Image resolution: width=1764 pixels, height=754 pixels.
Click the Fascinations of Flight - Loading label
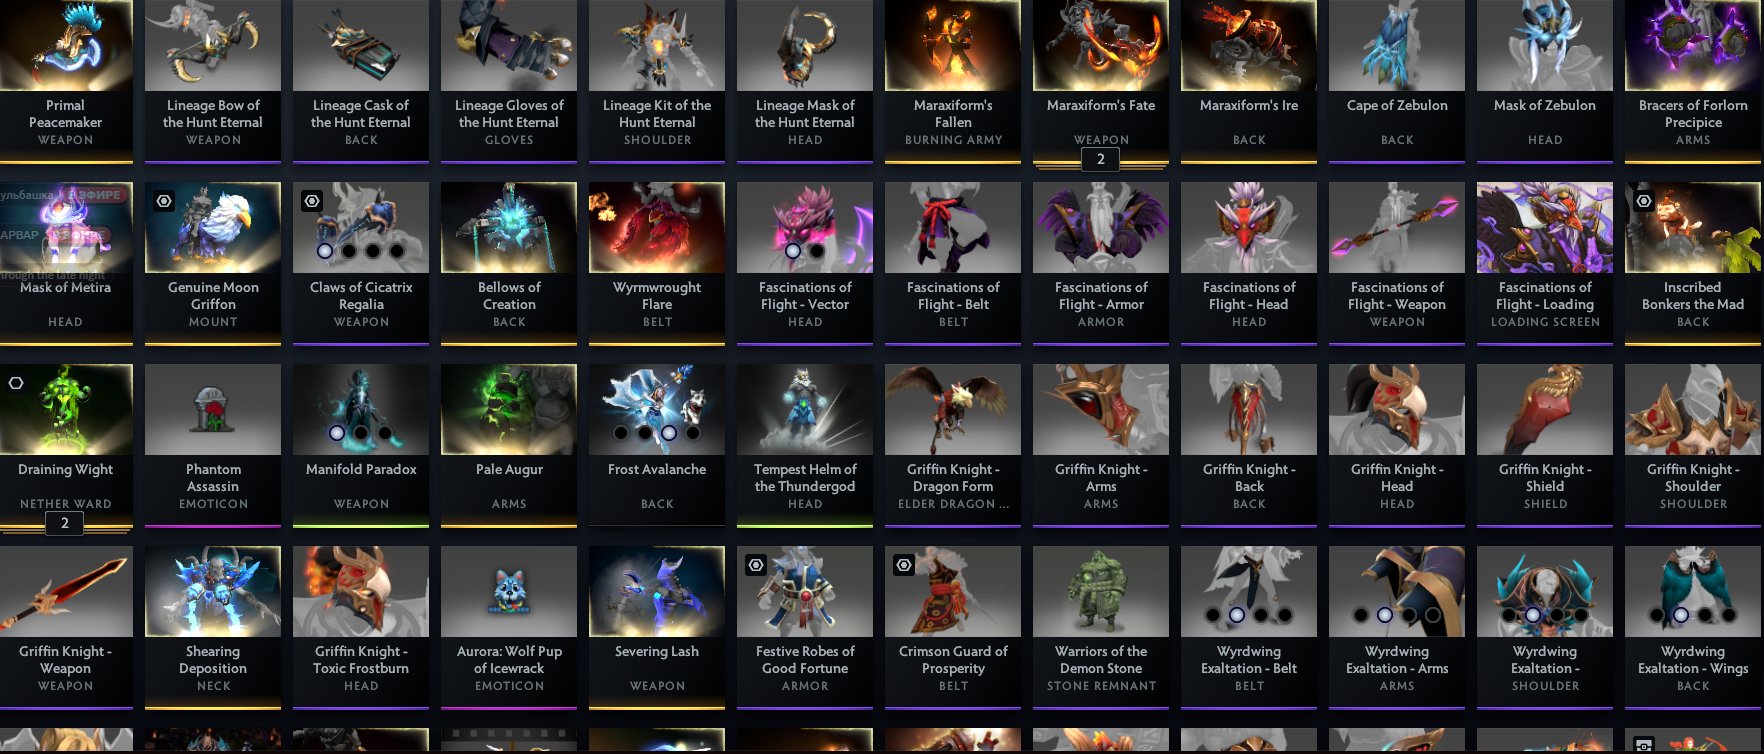click(x=1545, y=295)
